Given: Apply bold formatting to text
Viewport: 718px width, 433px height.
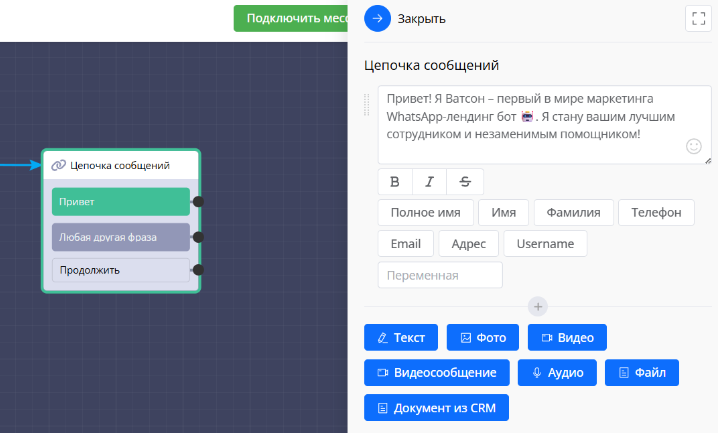Looking at the screenshot, I should coord(394,181).
